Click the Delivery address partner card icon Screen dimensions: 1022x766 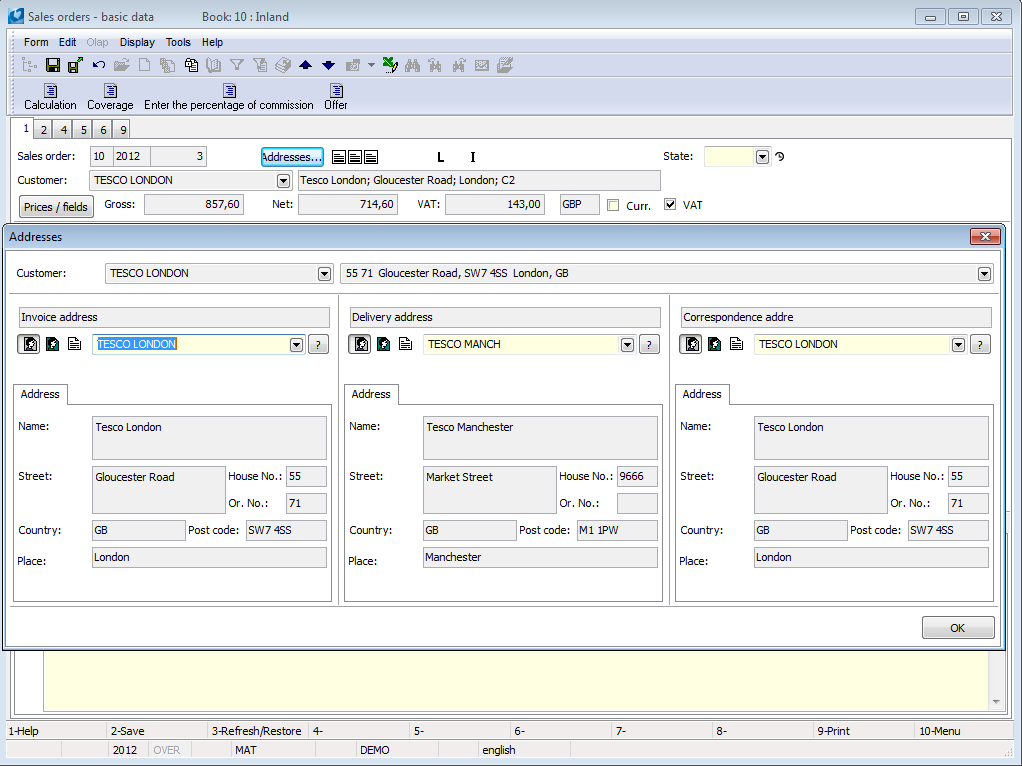click(360, 344)
